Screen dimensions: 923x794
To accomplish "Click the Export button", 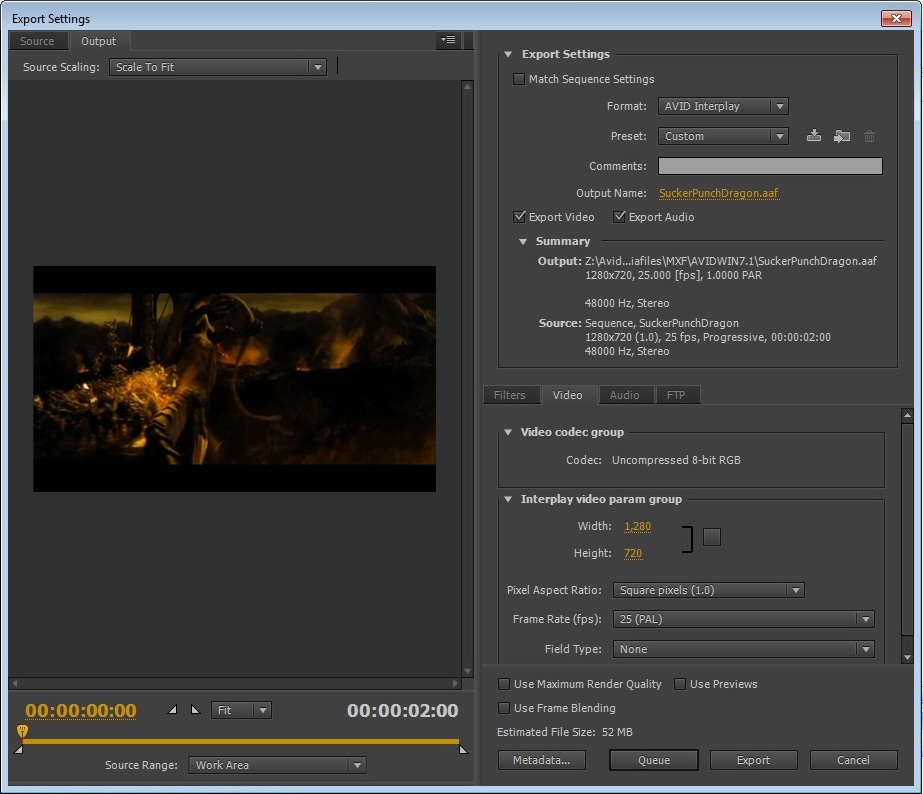I will coord(753,760).
